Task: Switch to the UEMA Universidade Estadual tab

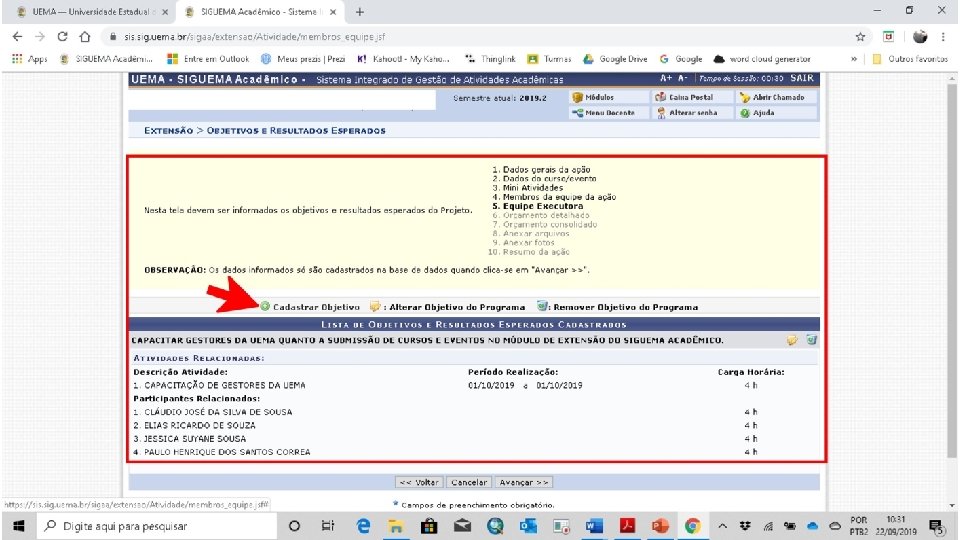Action: (x=90, y=12)
